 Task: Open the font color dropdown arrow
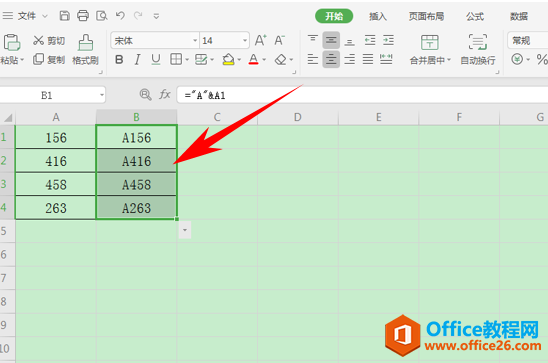point(264,60)
